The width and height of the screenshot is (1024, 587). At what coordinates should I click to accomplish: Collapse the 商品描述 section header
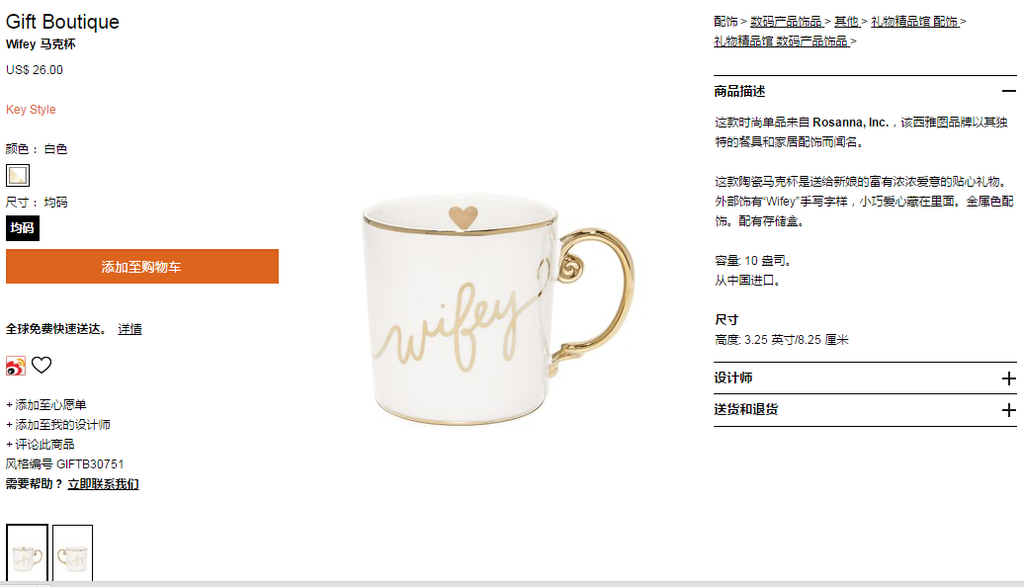click(x=865, y=91)
